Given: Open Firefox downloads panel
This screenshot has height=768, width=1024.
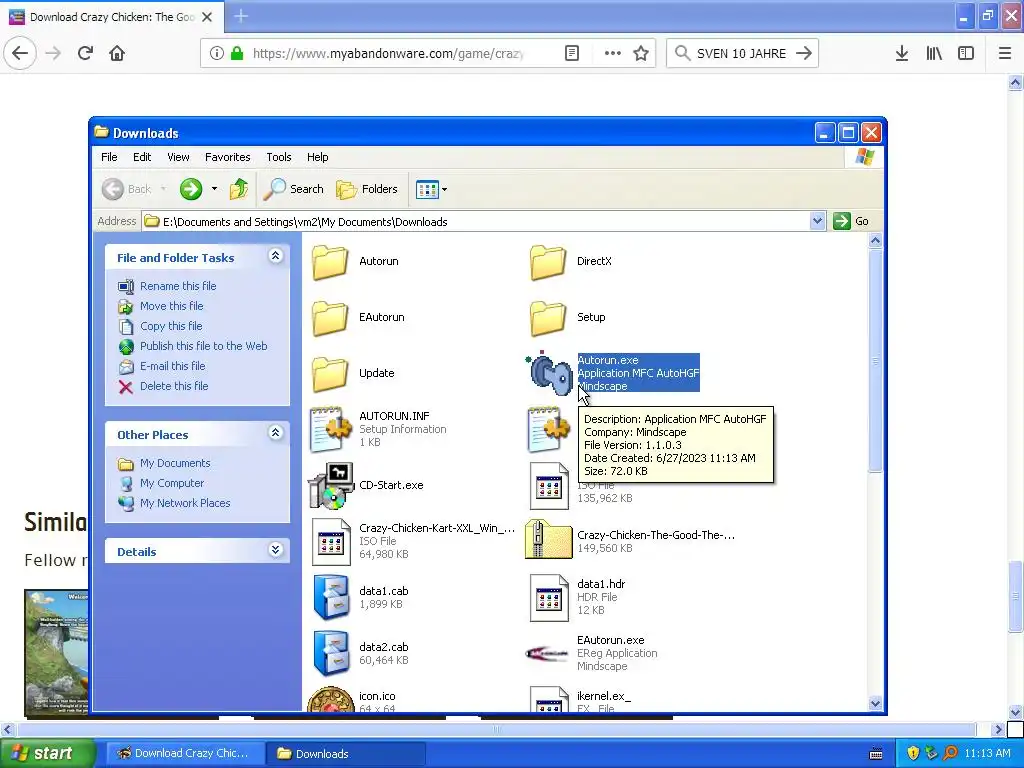Looking at the screenshot, I should click(902, 54).
